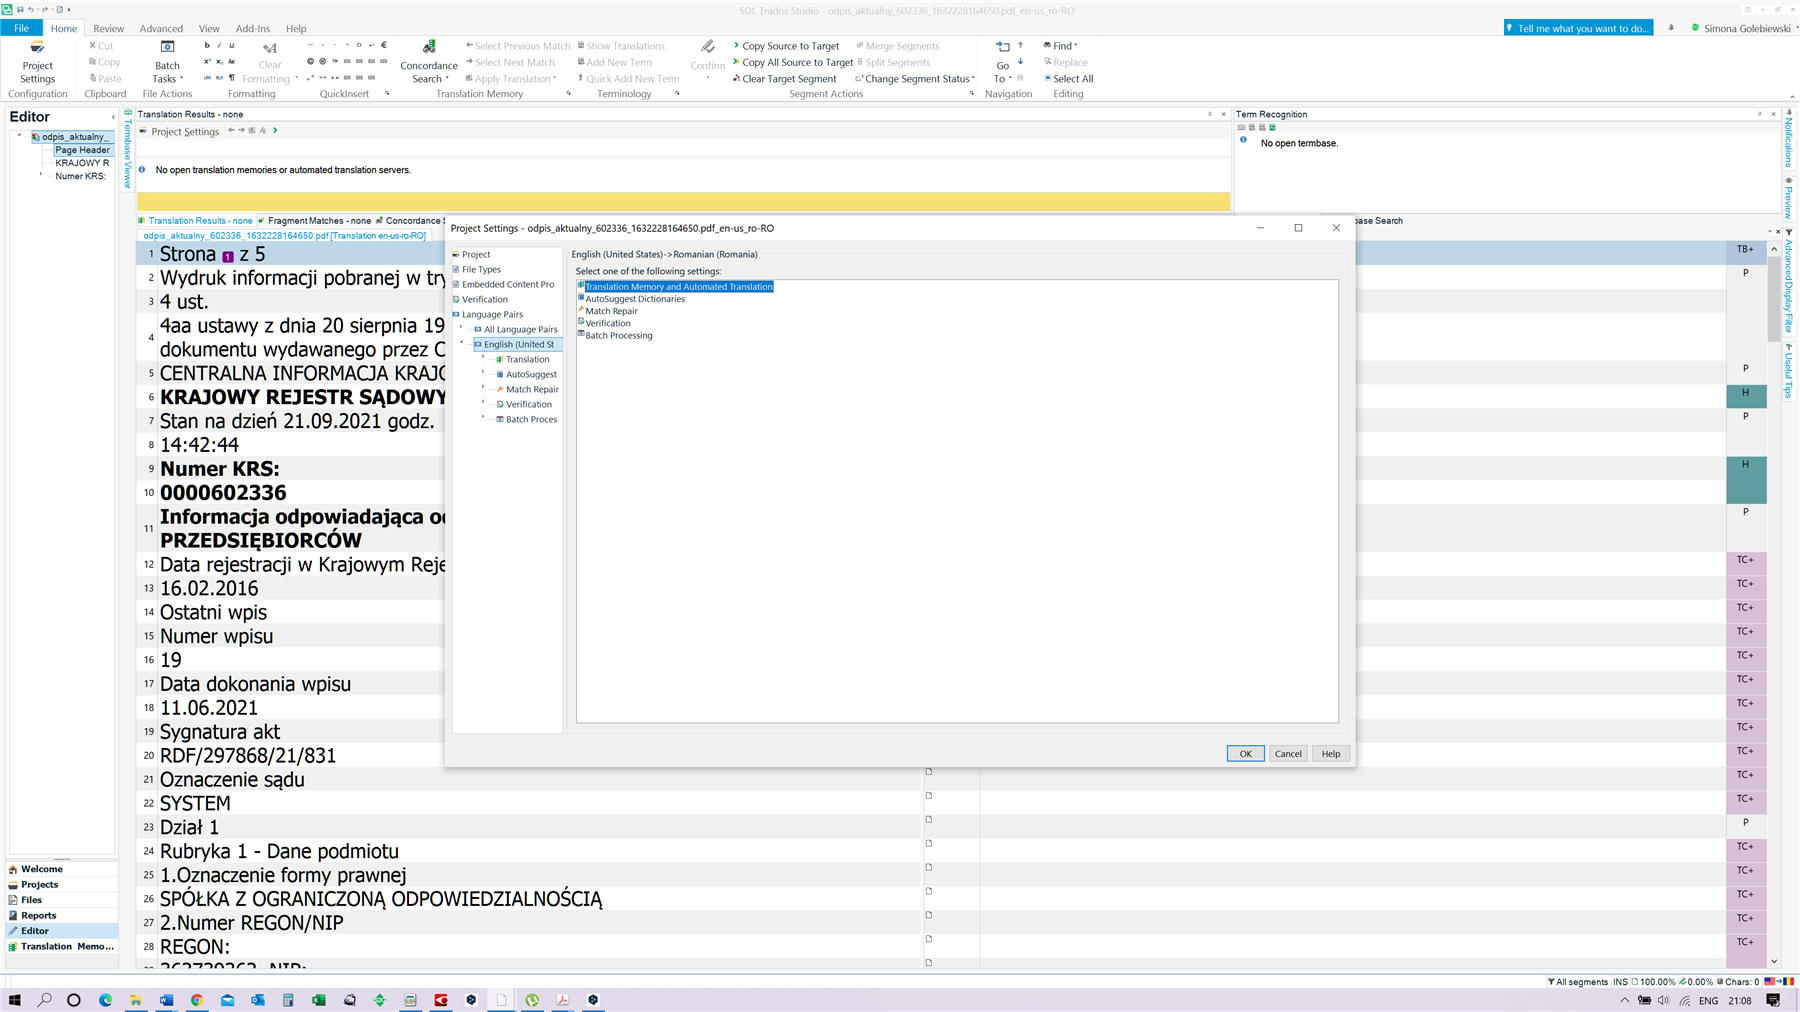The width and height of the screenshot is (1800, 1012).
Task: Click Copy Source to Target
Action: 786,46
